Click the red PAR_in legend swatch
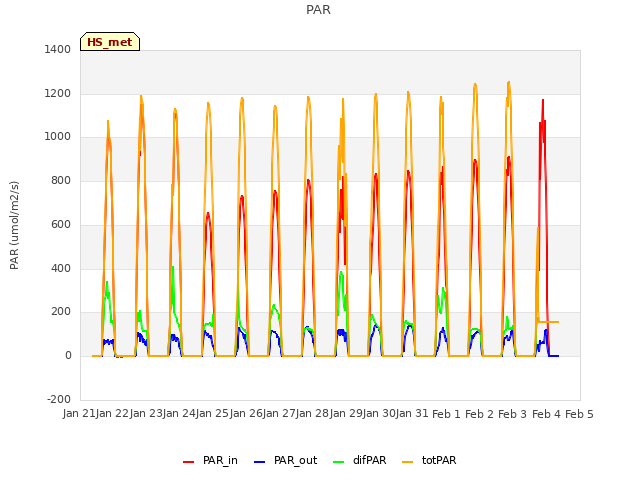This screenshot has width=640, height=480. (189, 462)
